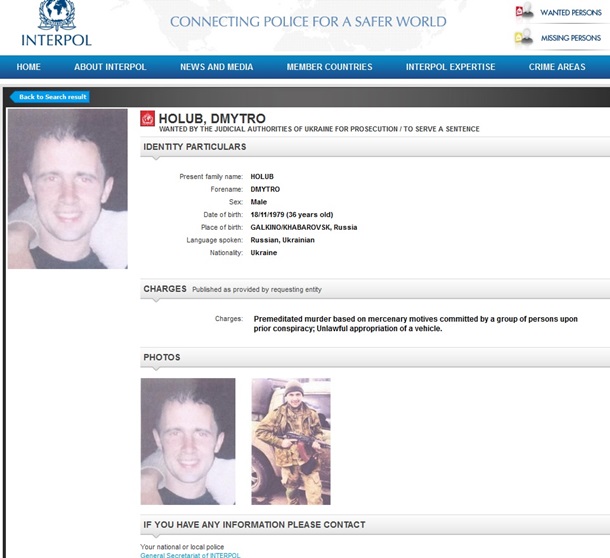Image resolution: width=610 pixels, height=558 pixels.
Task: Open the ABOUT INTERPOL menu
Action: (x=110, y=67)
